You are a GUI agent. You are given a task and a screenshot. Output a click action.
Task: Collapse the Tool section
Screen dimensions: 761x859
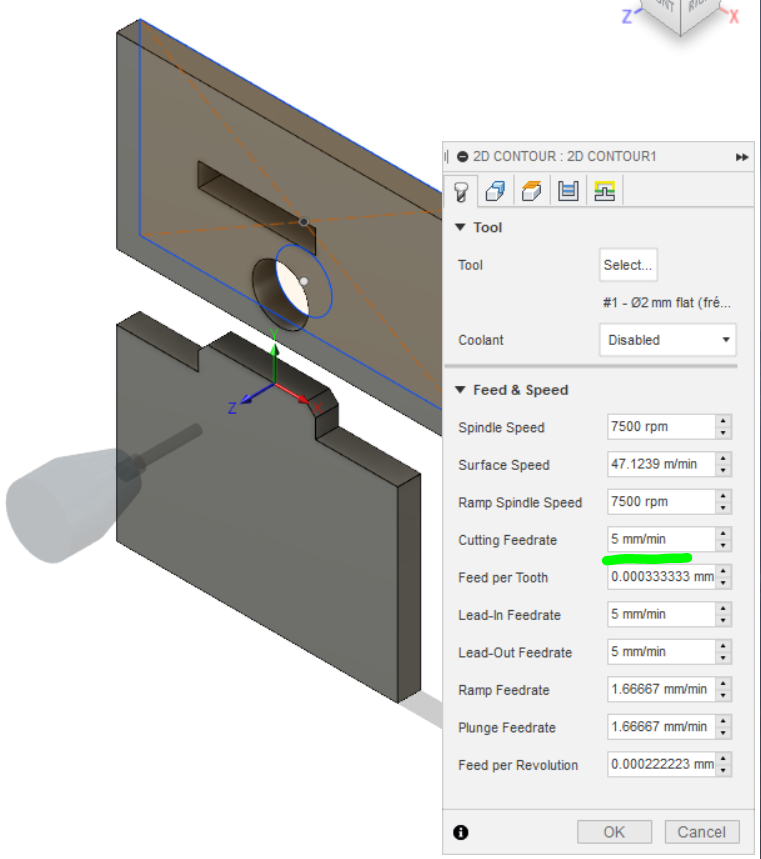460,228
